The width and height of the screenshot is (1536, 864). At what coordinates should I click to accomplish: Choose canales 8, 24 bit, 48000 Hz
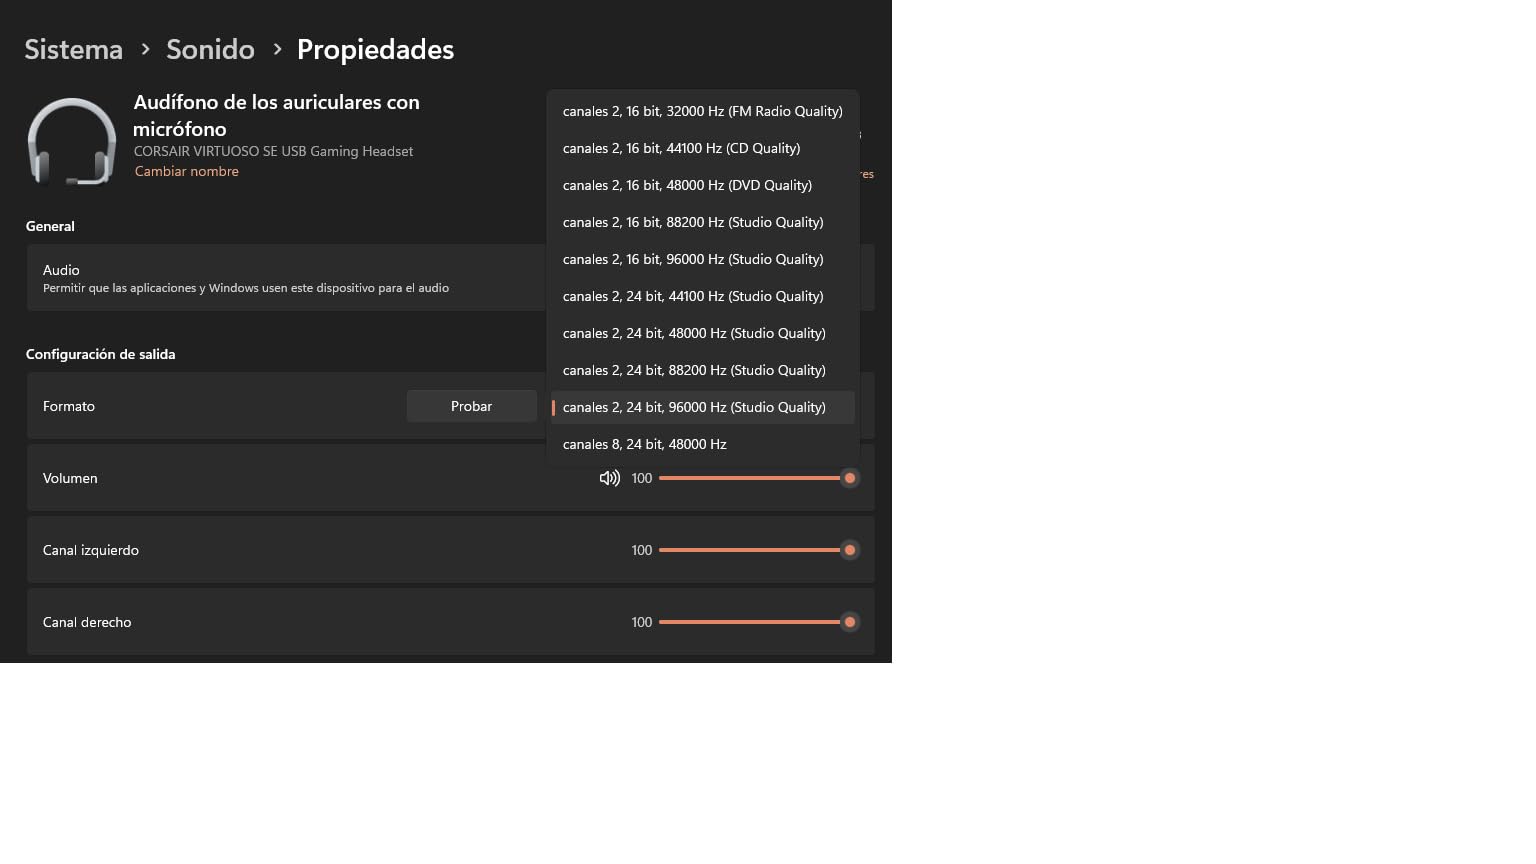point(703,444)
